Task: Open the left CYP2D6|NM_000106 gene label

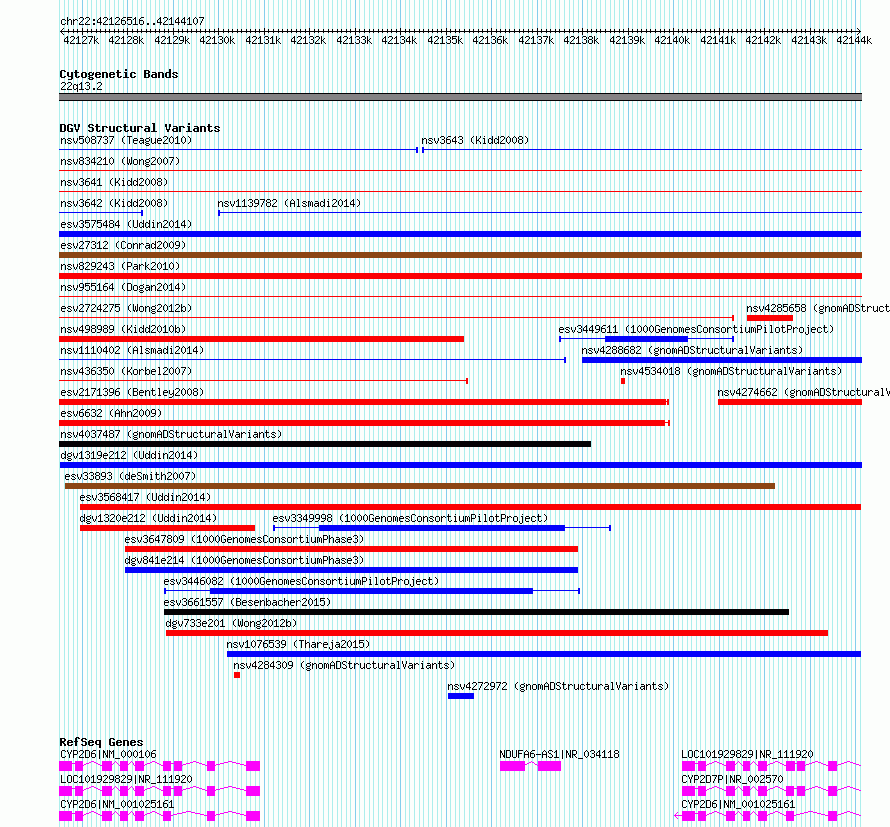Action: [x=108, y=754]
